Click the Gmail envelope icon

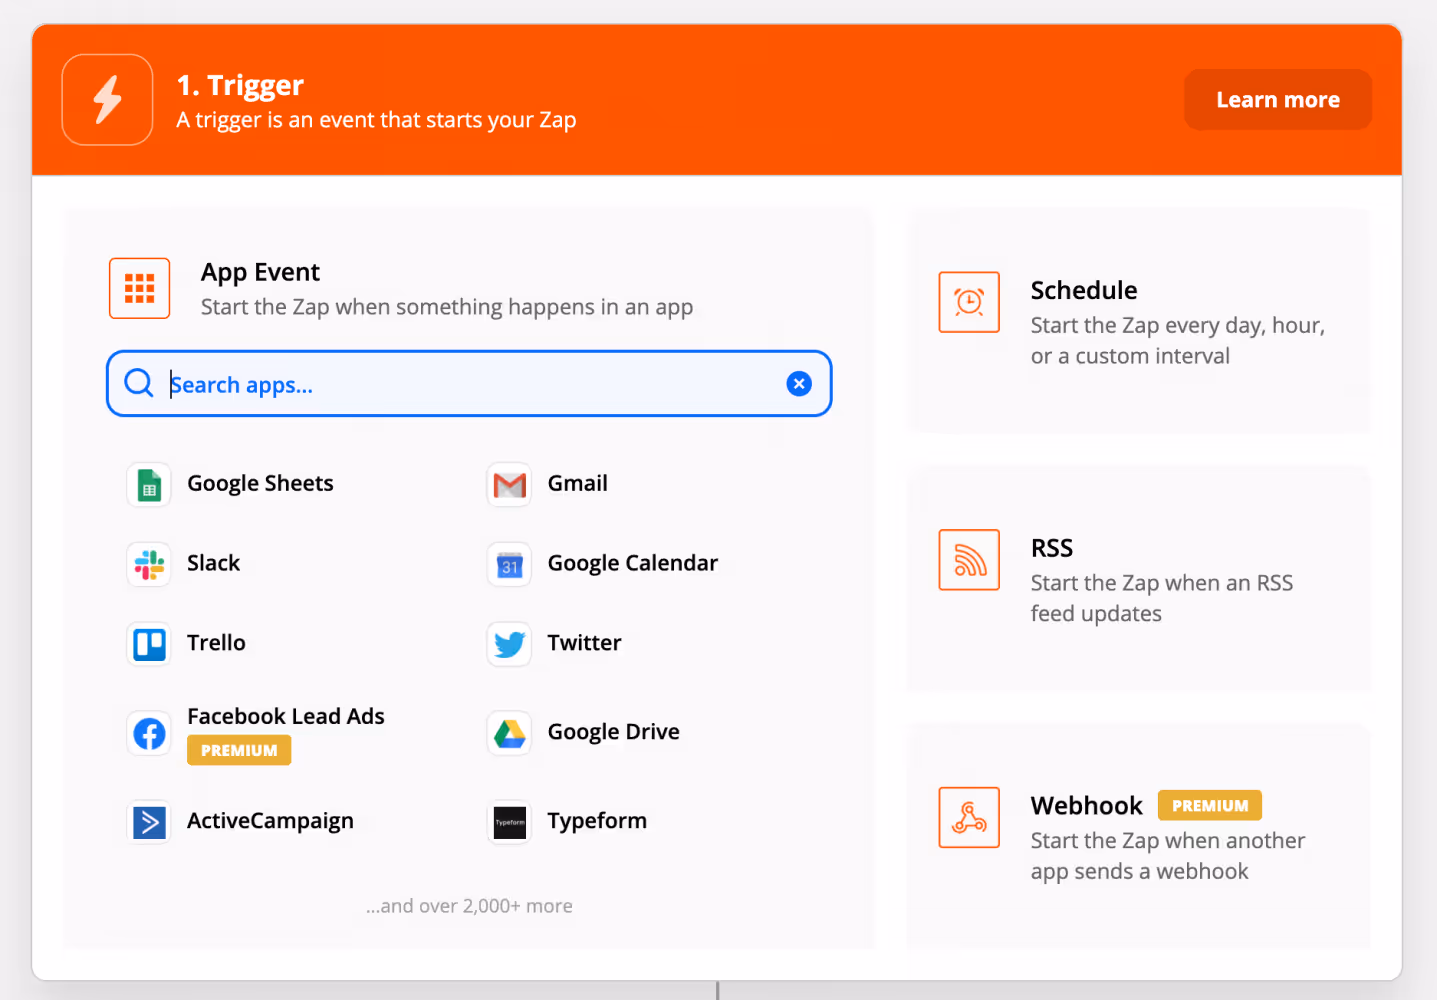509,484
